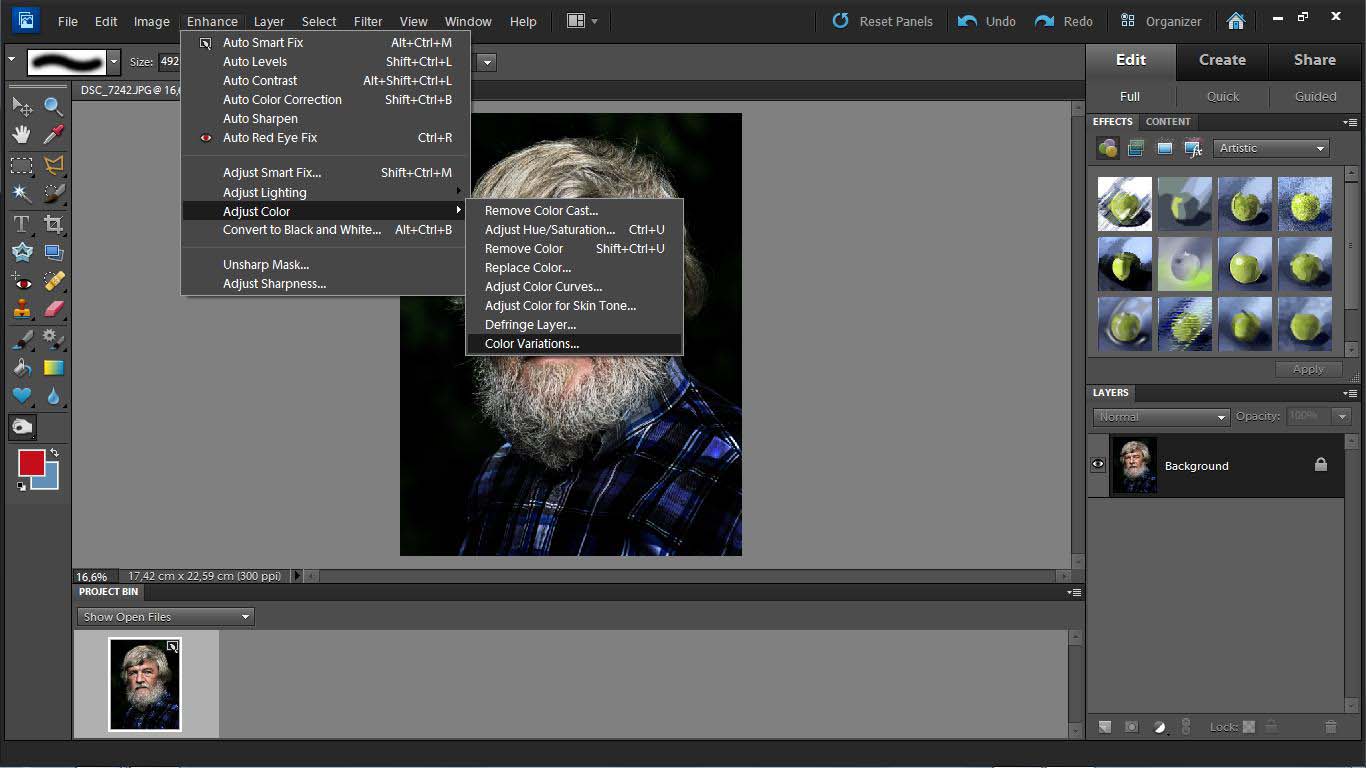
Task: Select the Horizontal Type tool
Action: tap(22, 224)
